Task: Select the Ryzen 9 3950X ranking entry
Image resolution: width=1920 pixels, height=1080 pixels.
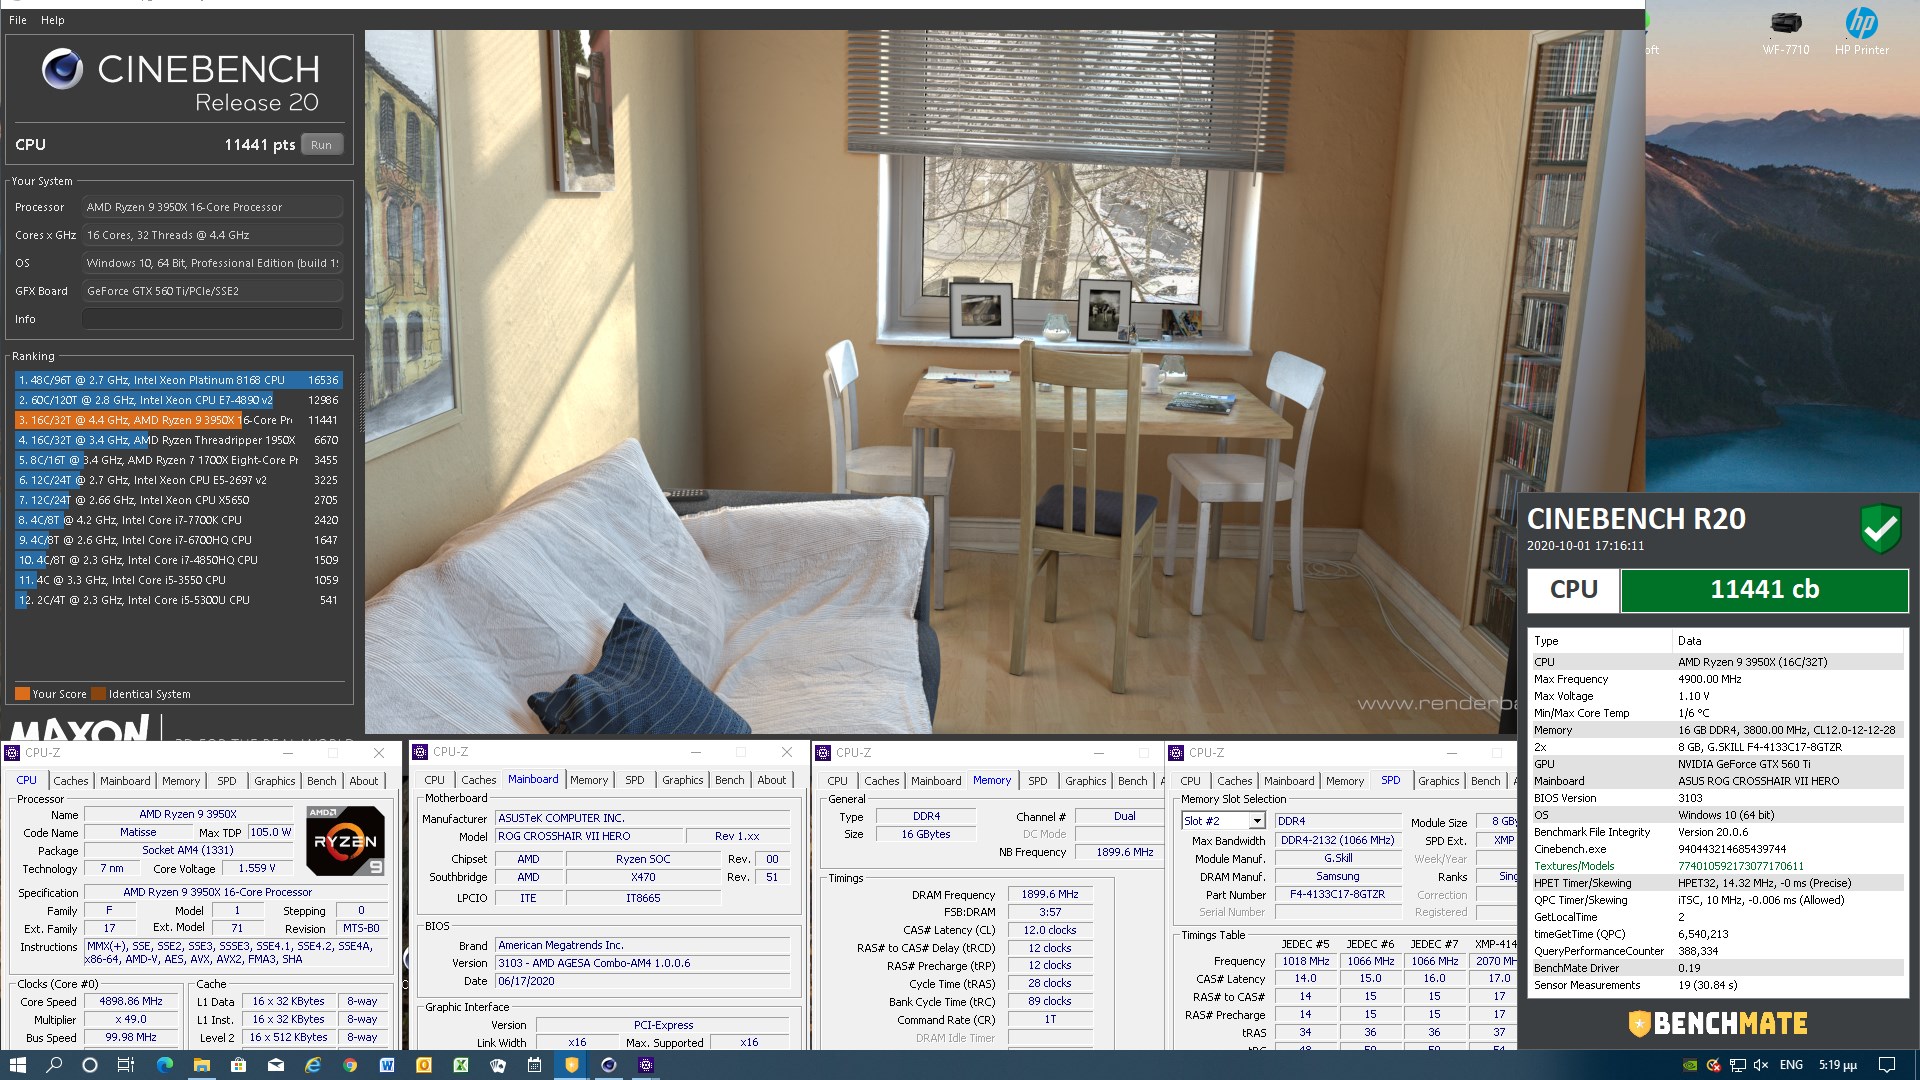Action: [x=178, y=420]
